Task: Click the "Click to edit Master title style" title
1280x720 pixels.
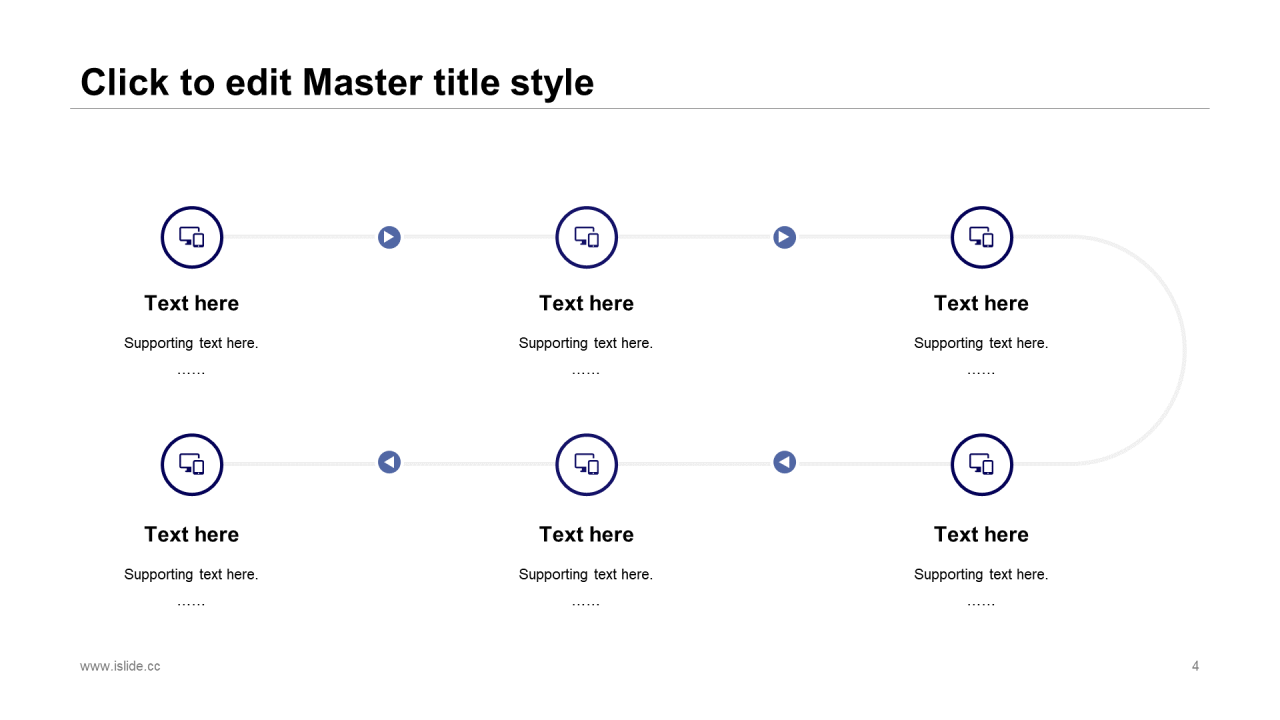Action: [337, 82]
